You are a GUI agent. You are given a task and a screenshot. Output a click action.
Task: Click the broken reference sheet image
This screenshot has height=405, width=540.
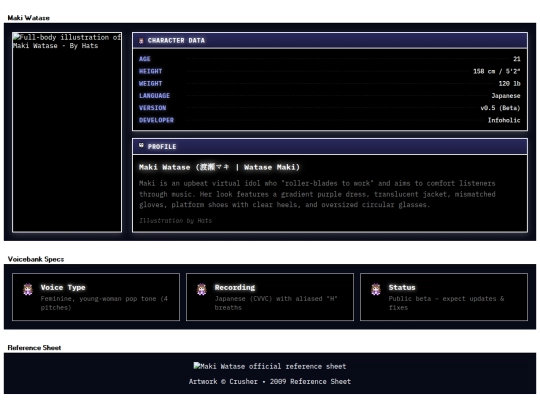270,366
